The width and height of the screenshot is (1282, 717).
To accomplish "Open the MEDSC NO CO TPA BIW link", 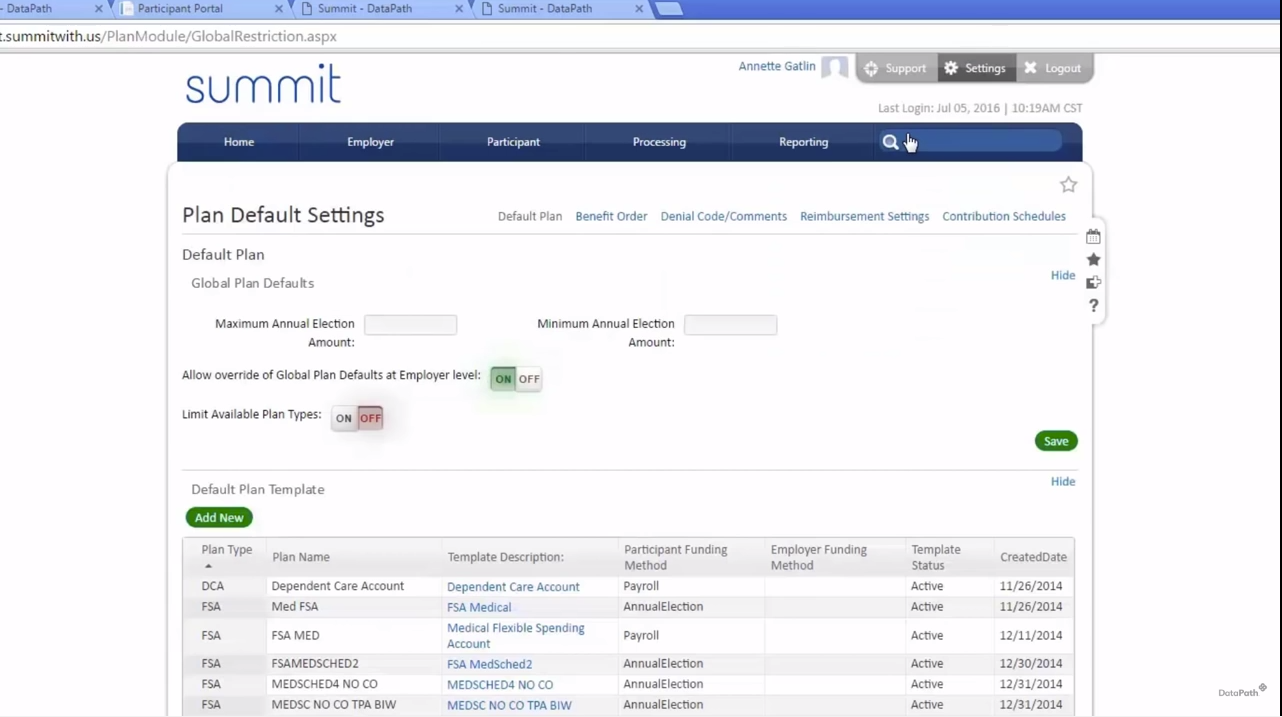I will pyautogui.click(x=509, y=705).
